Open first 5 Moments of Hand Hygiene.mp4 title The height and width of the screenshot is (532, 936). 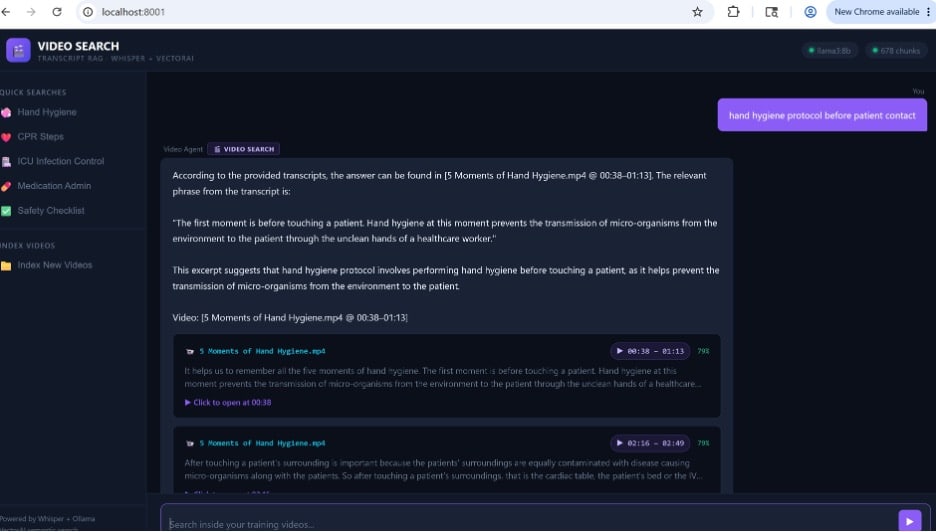click(262, 351)
